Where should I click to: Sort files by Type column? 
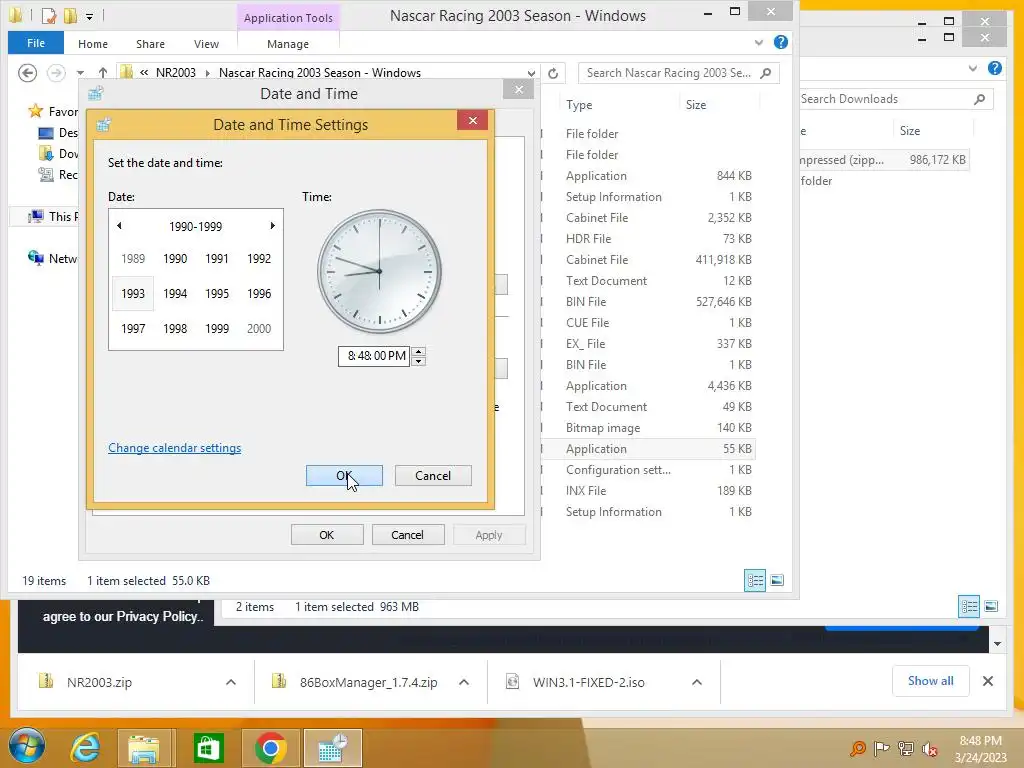579,104
